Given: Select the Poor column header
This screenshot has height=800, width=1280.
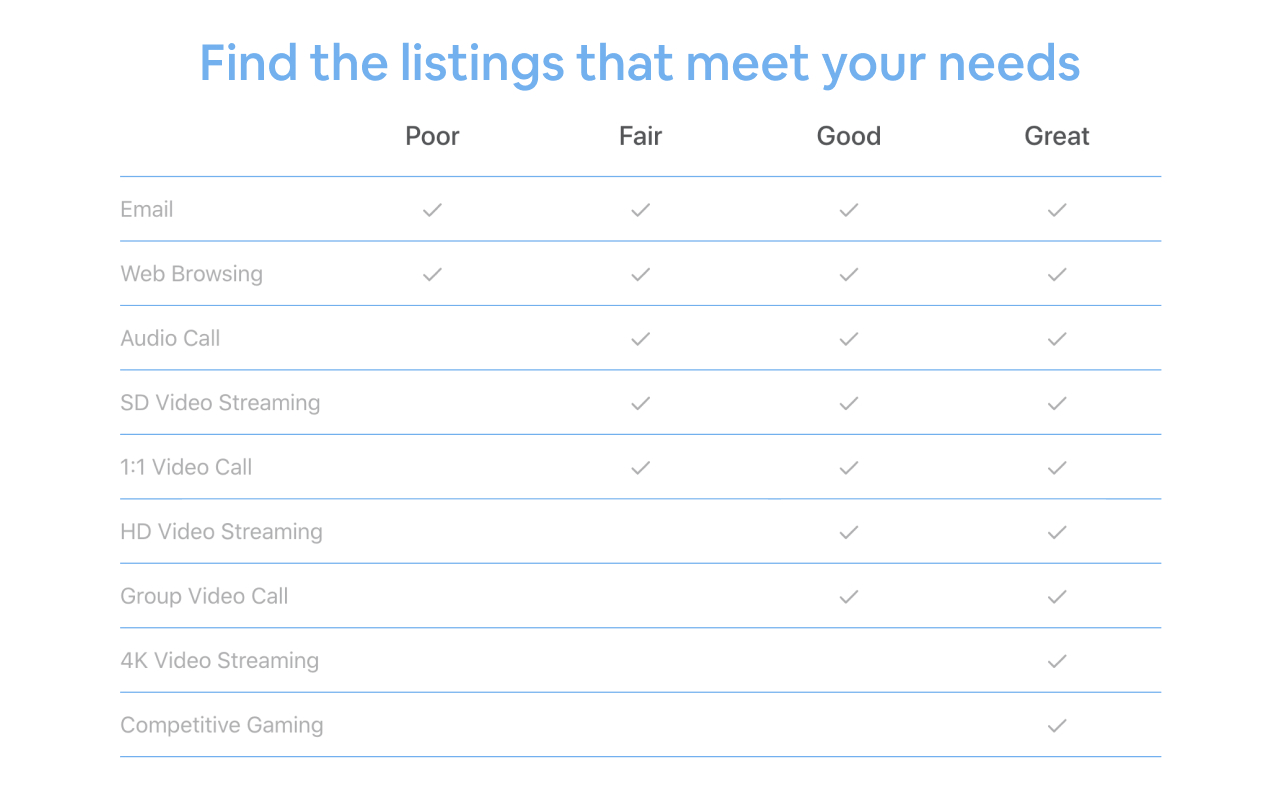Looking at the screenshot, I should 432,136.
